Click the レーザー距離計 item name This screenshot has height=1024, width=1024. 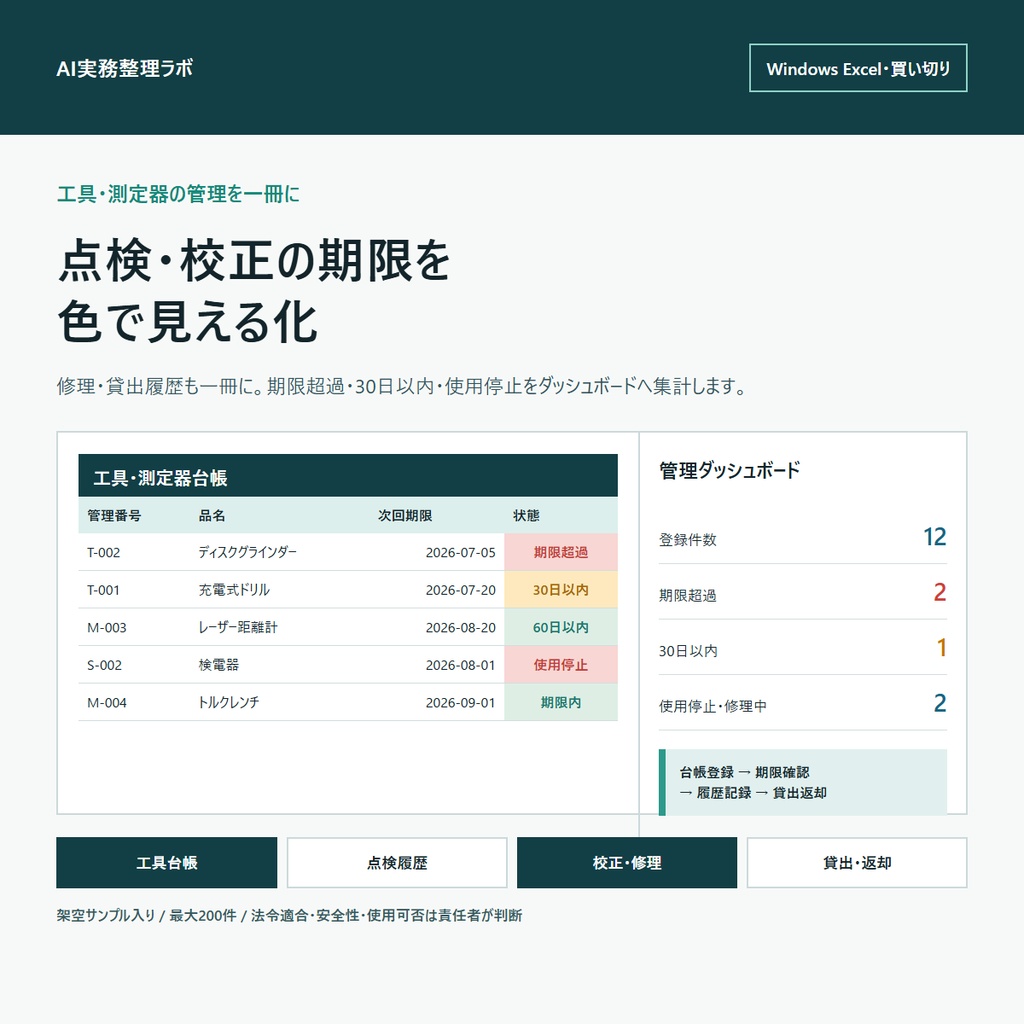pos(238,628)
